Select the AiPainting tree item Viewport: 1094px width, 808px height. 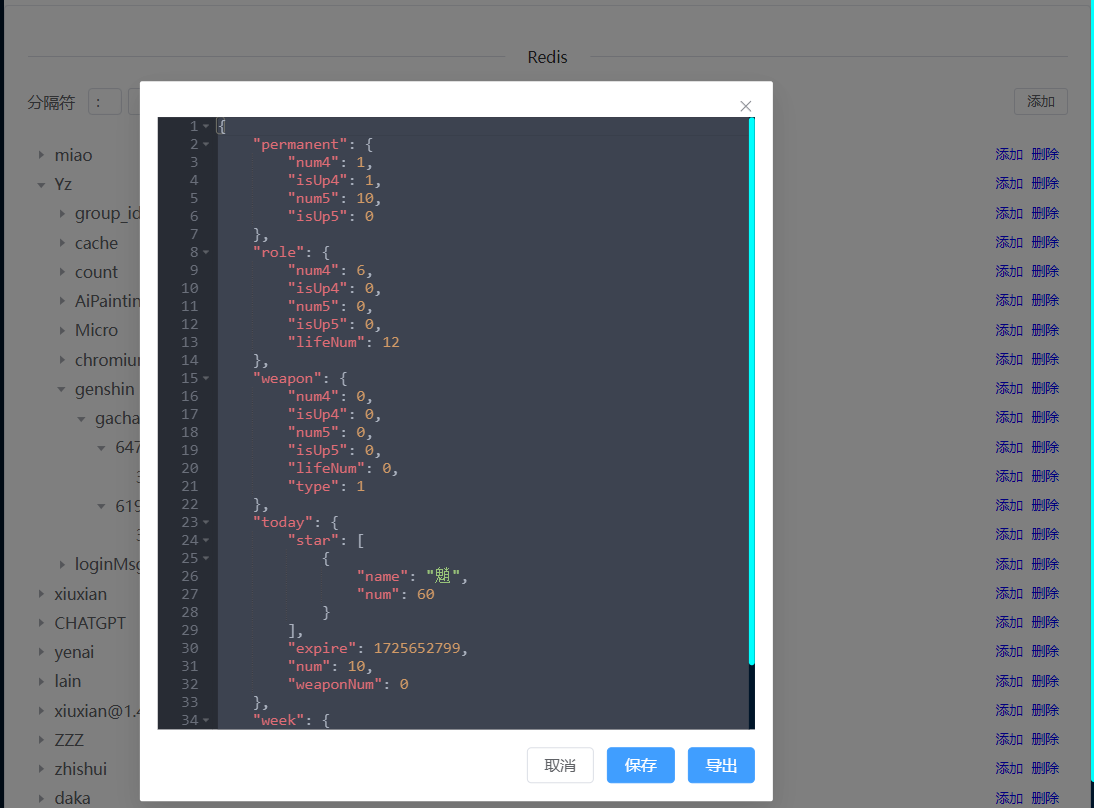(107, 301)
